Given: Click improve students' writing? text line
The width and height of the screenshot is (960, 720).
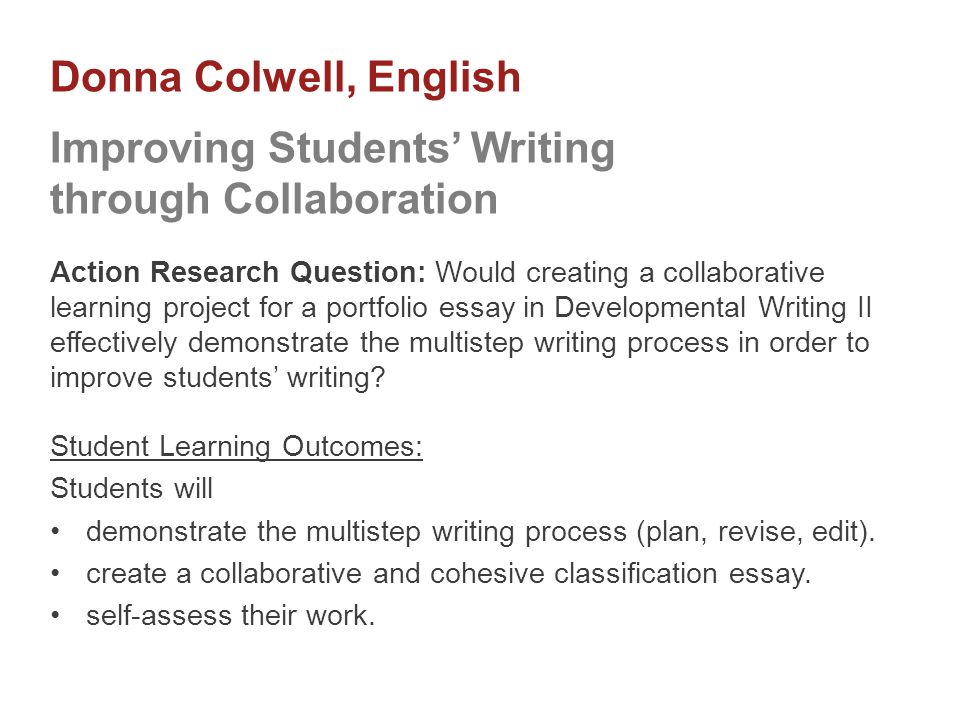Looking at the screenshot, I should (x=217, y=378).
